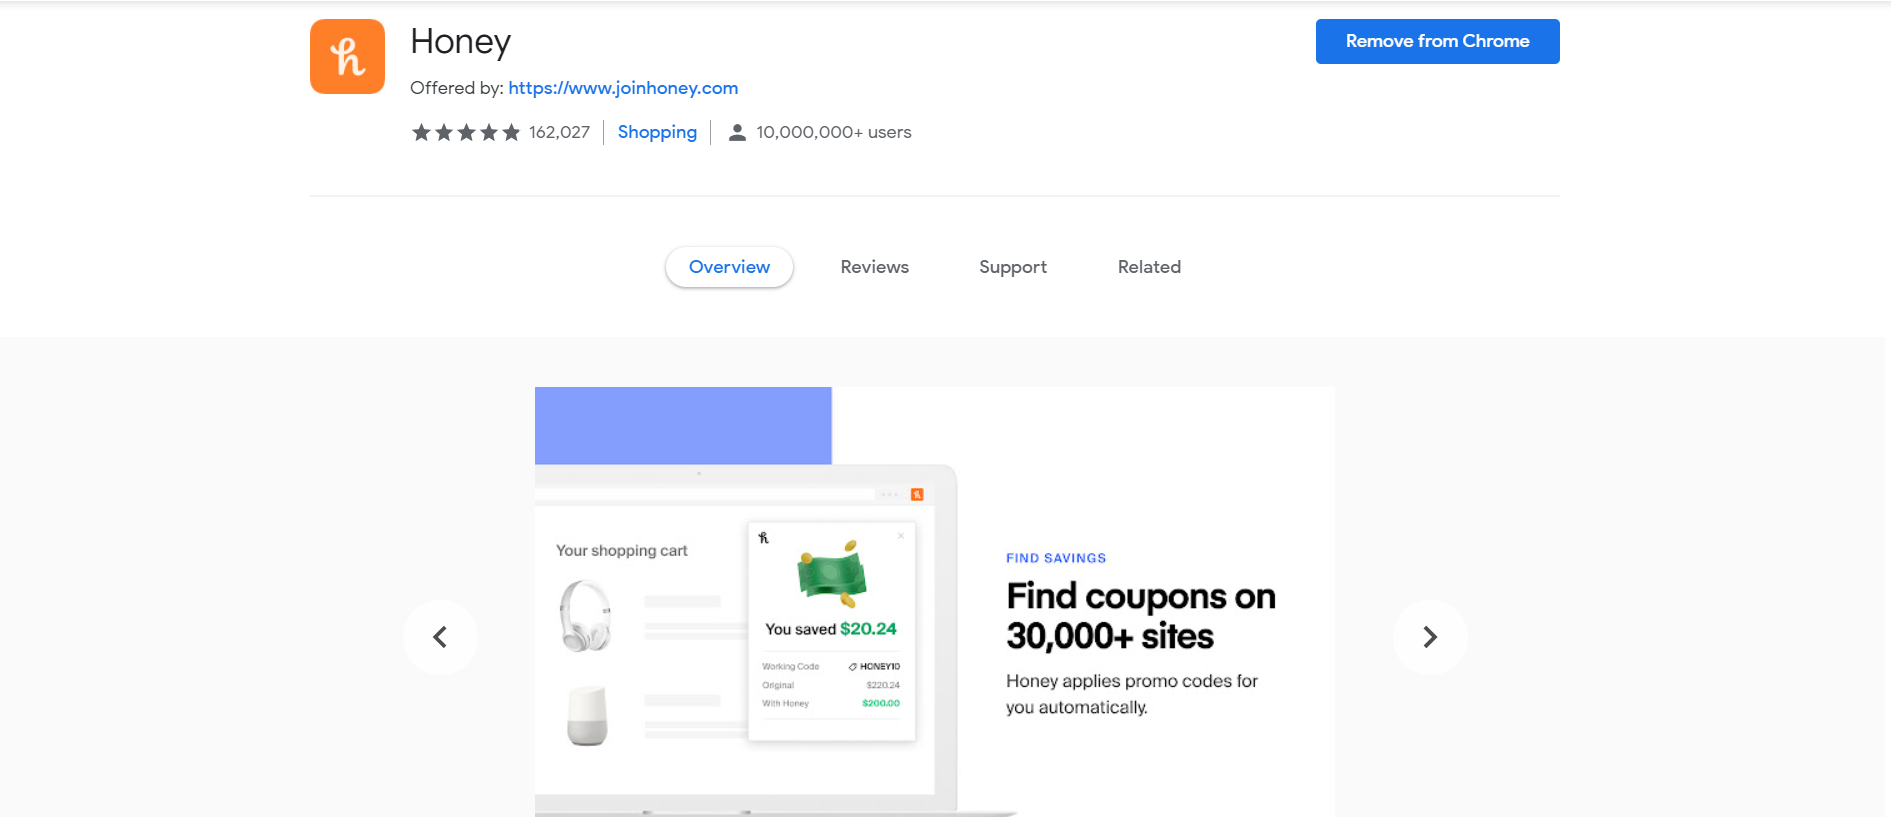This screenshot has width=1891, height=817.
Task: Open the Support tab
Action: click(x=1013, y=267)
